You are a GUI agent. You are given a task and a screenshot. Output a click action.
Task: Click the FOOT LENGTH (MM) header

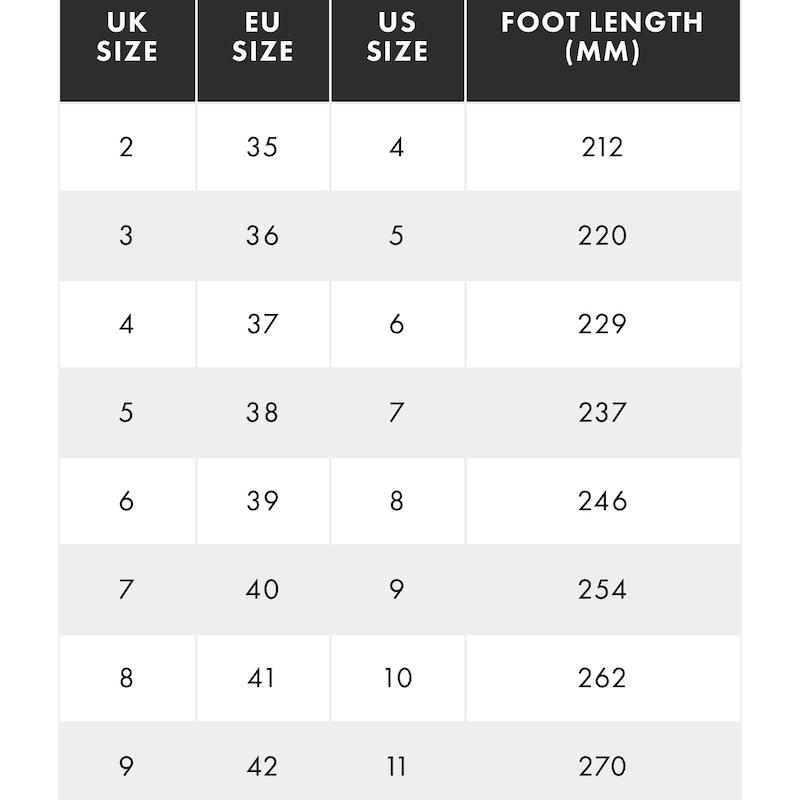tap(603, 51)
